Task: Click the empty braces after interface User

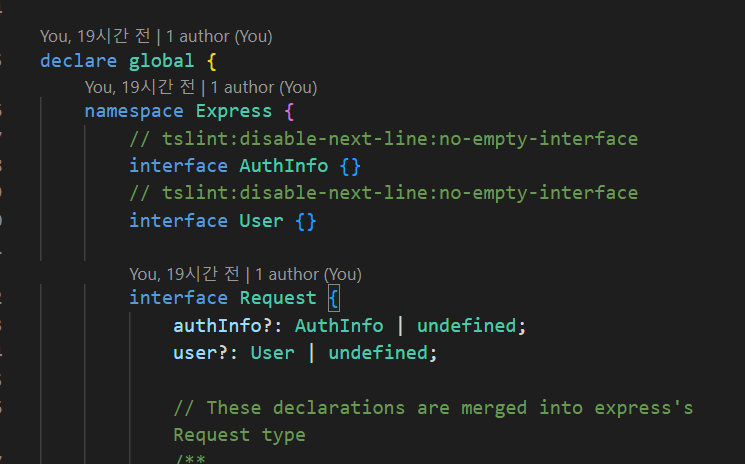Action: (x=306, y=221)
